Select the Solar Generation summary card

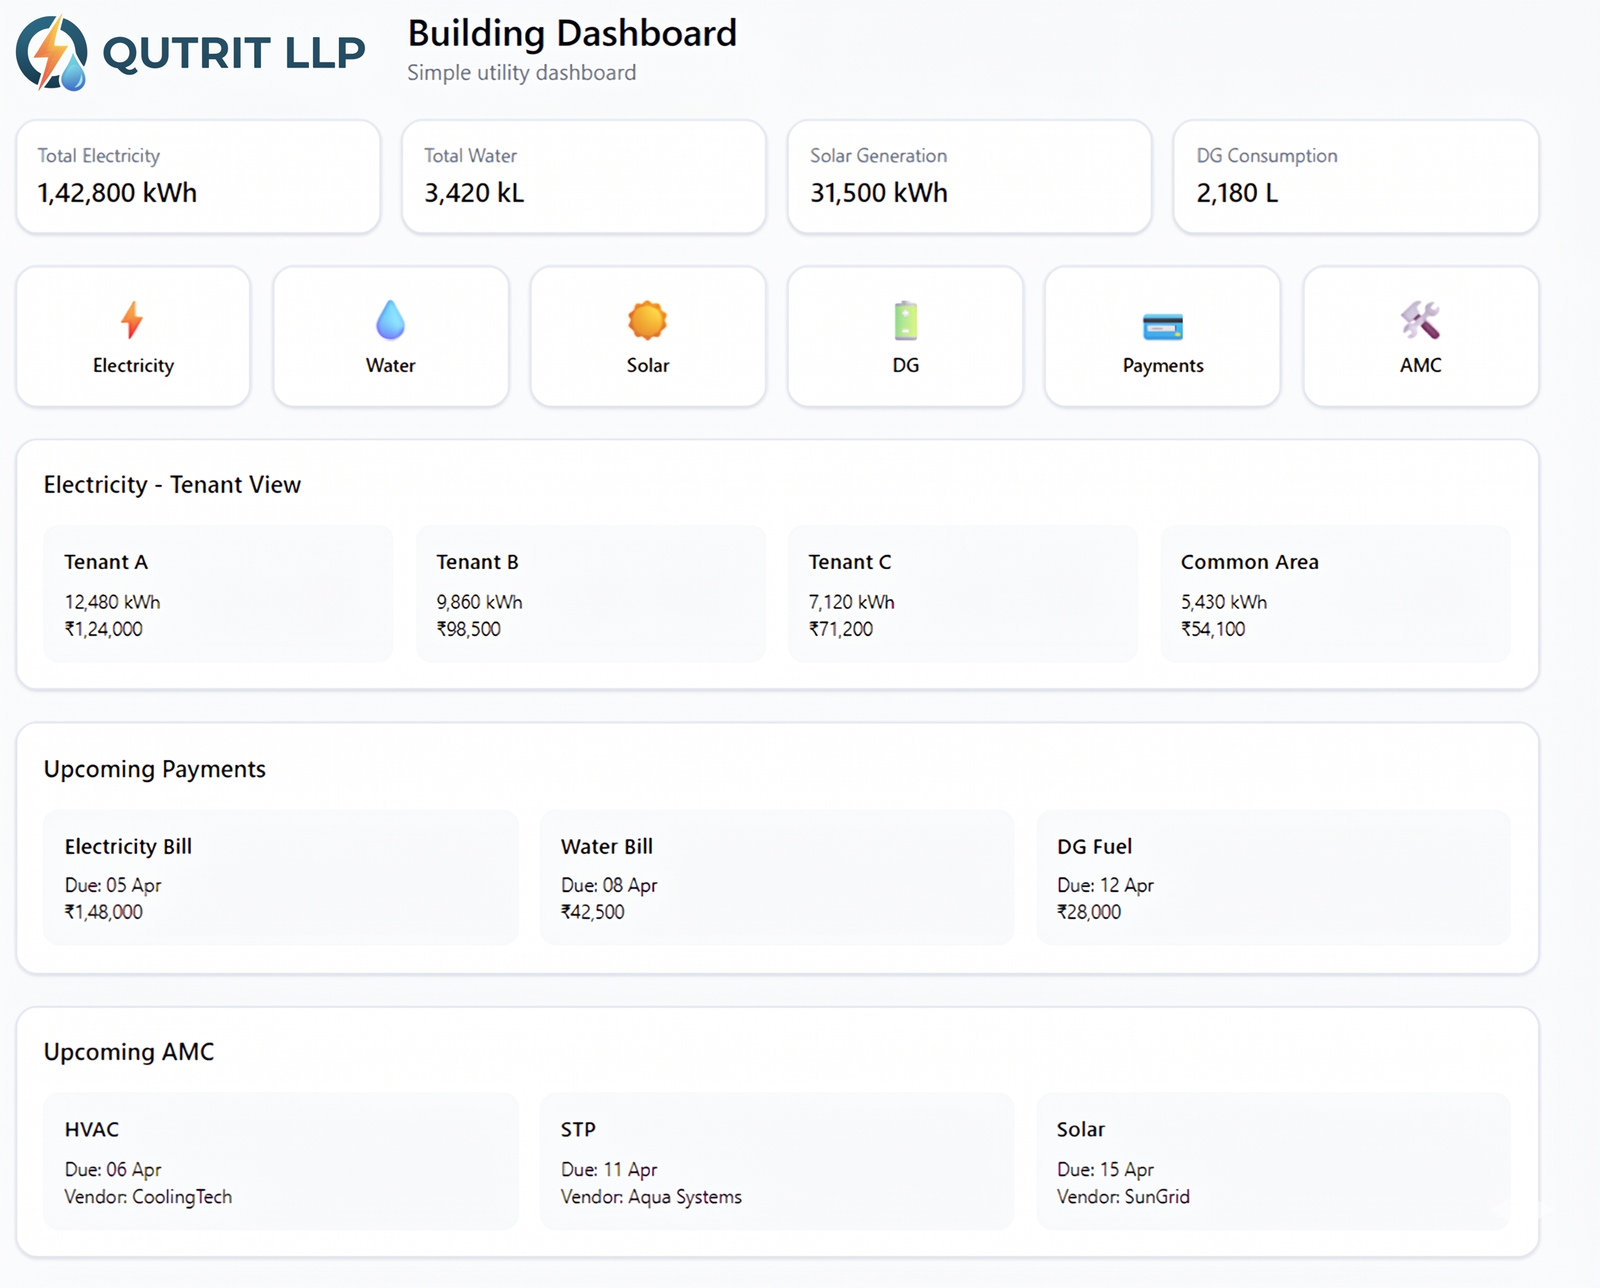(x=970, y=177)
